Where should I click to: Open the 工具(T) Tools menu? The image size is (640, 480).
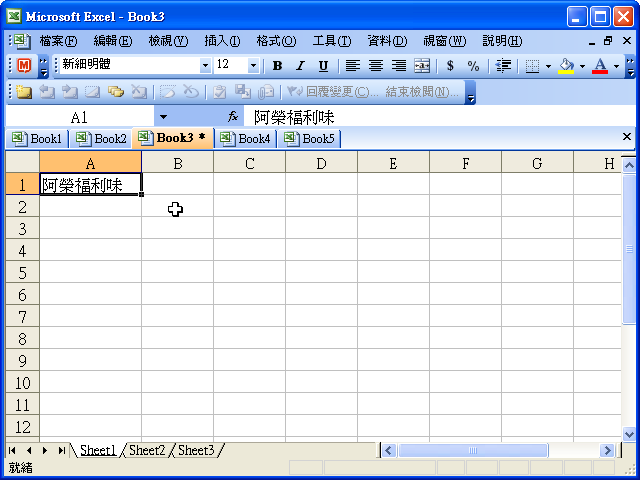[332, 41]
